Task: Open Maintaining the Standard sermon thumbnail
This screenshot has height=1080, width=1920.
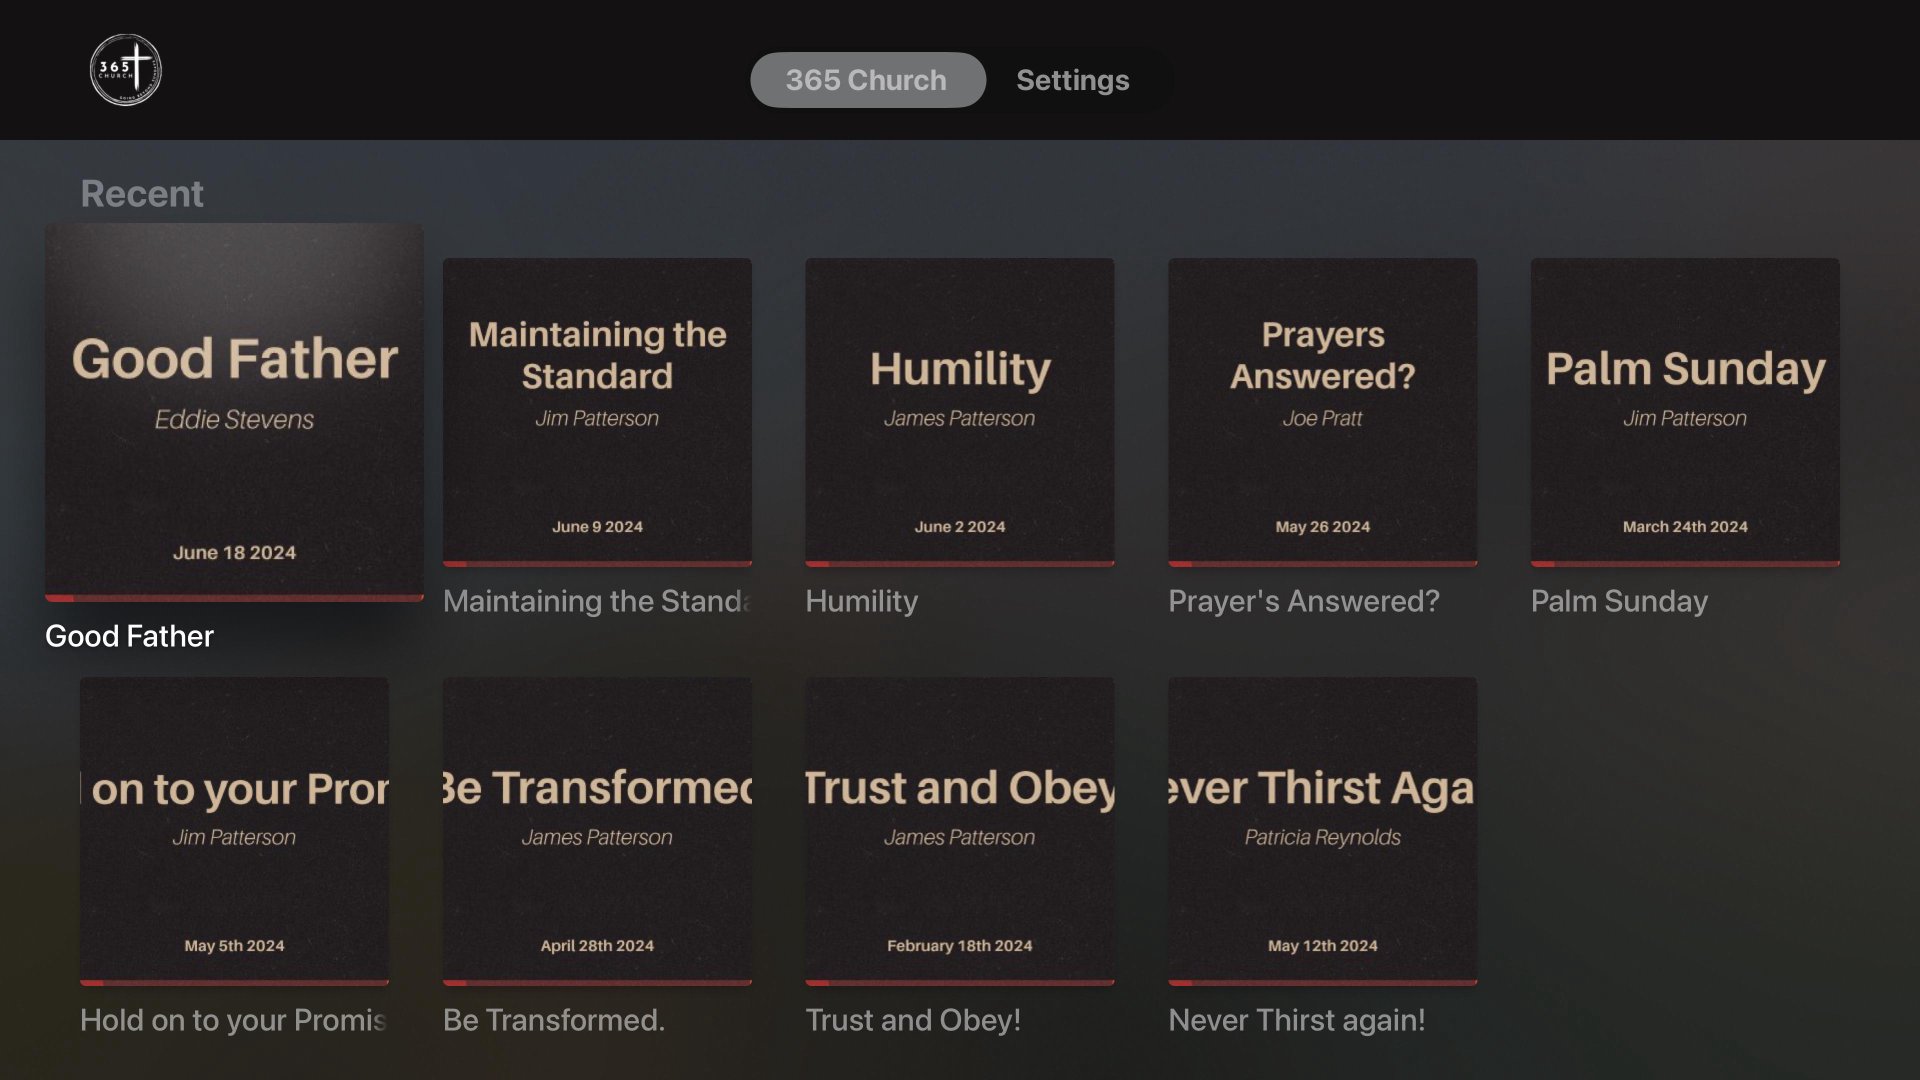Action: (x=597, y=410)
